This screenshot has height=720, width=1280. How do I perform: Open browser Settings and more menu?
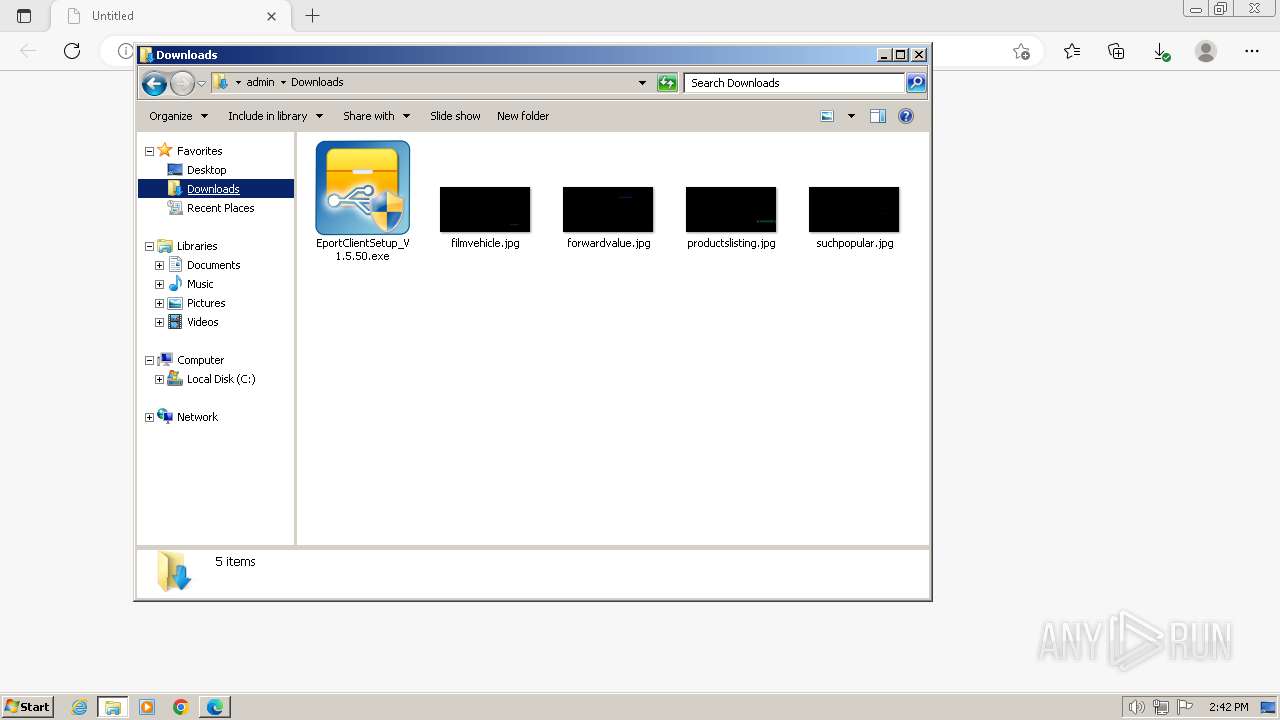(x=1252, y=51)
